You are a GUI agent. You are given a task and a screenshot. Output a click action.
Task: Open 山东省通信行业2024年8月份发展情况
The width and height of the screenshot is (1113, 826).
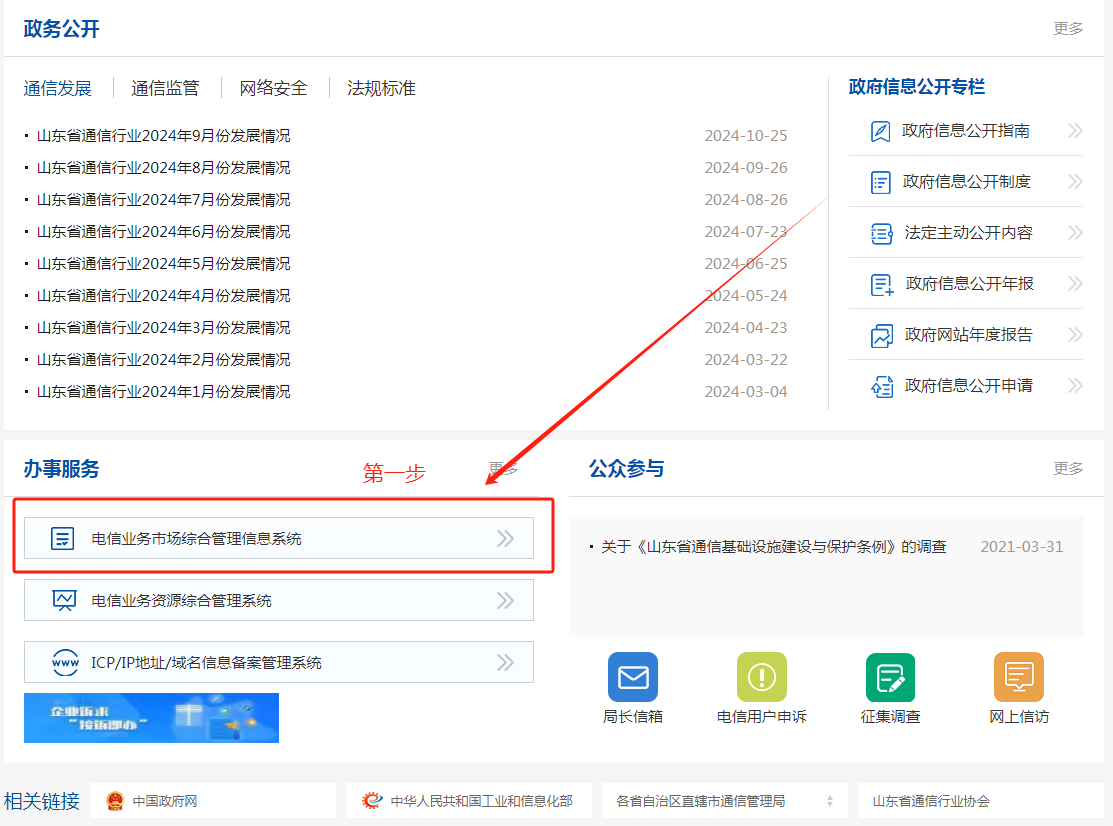[x=163, y=167]
